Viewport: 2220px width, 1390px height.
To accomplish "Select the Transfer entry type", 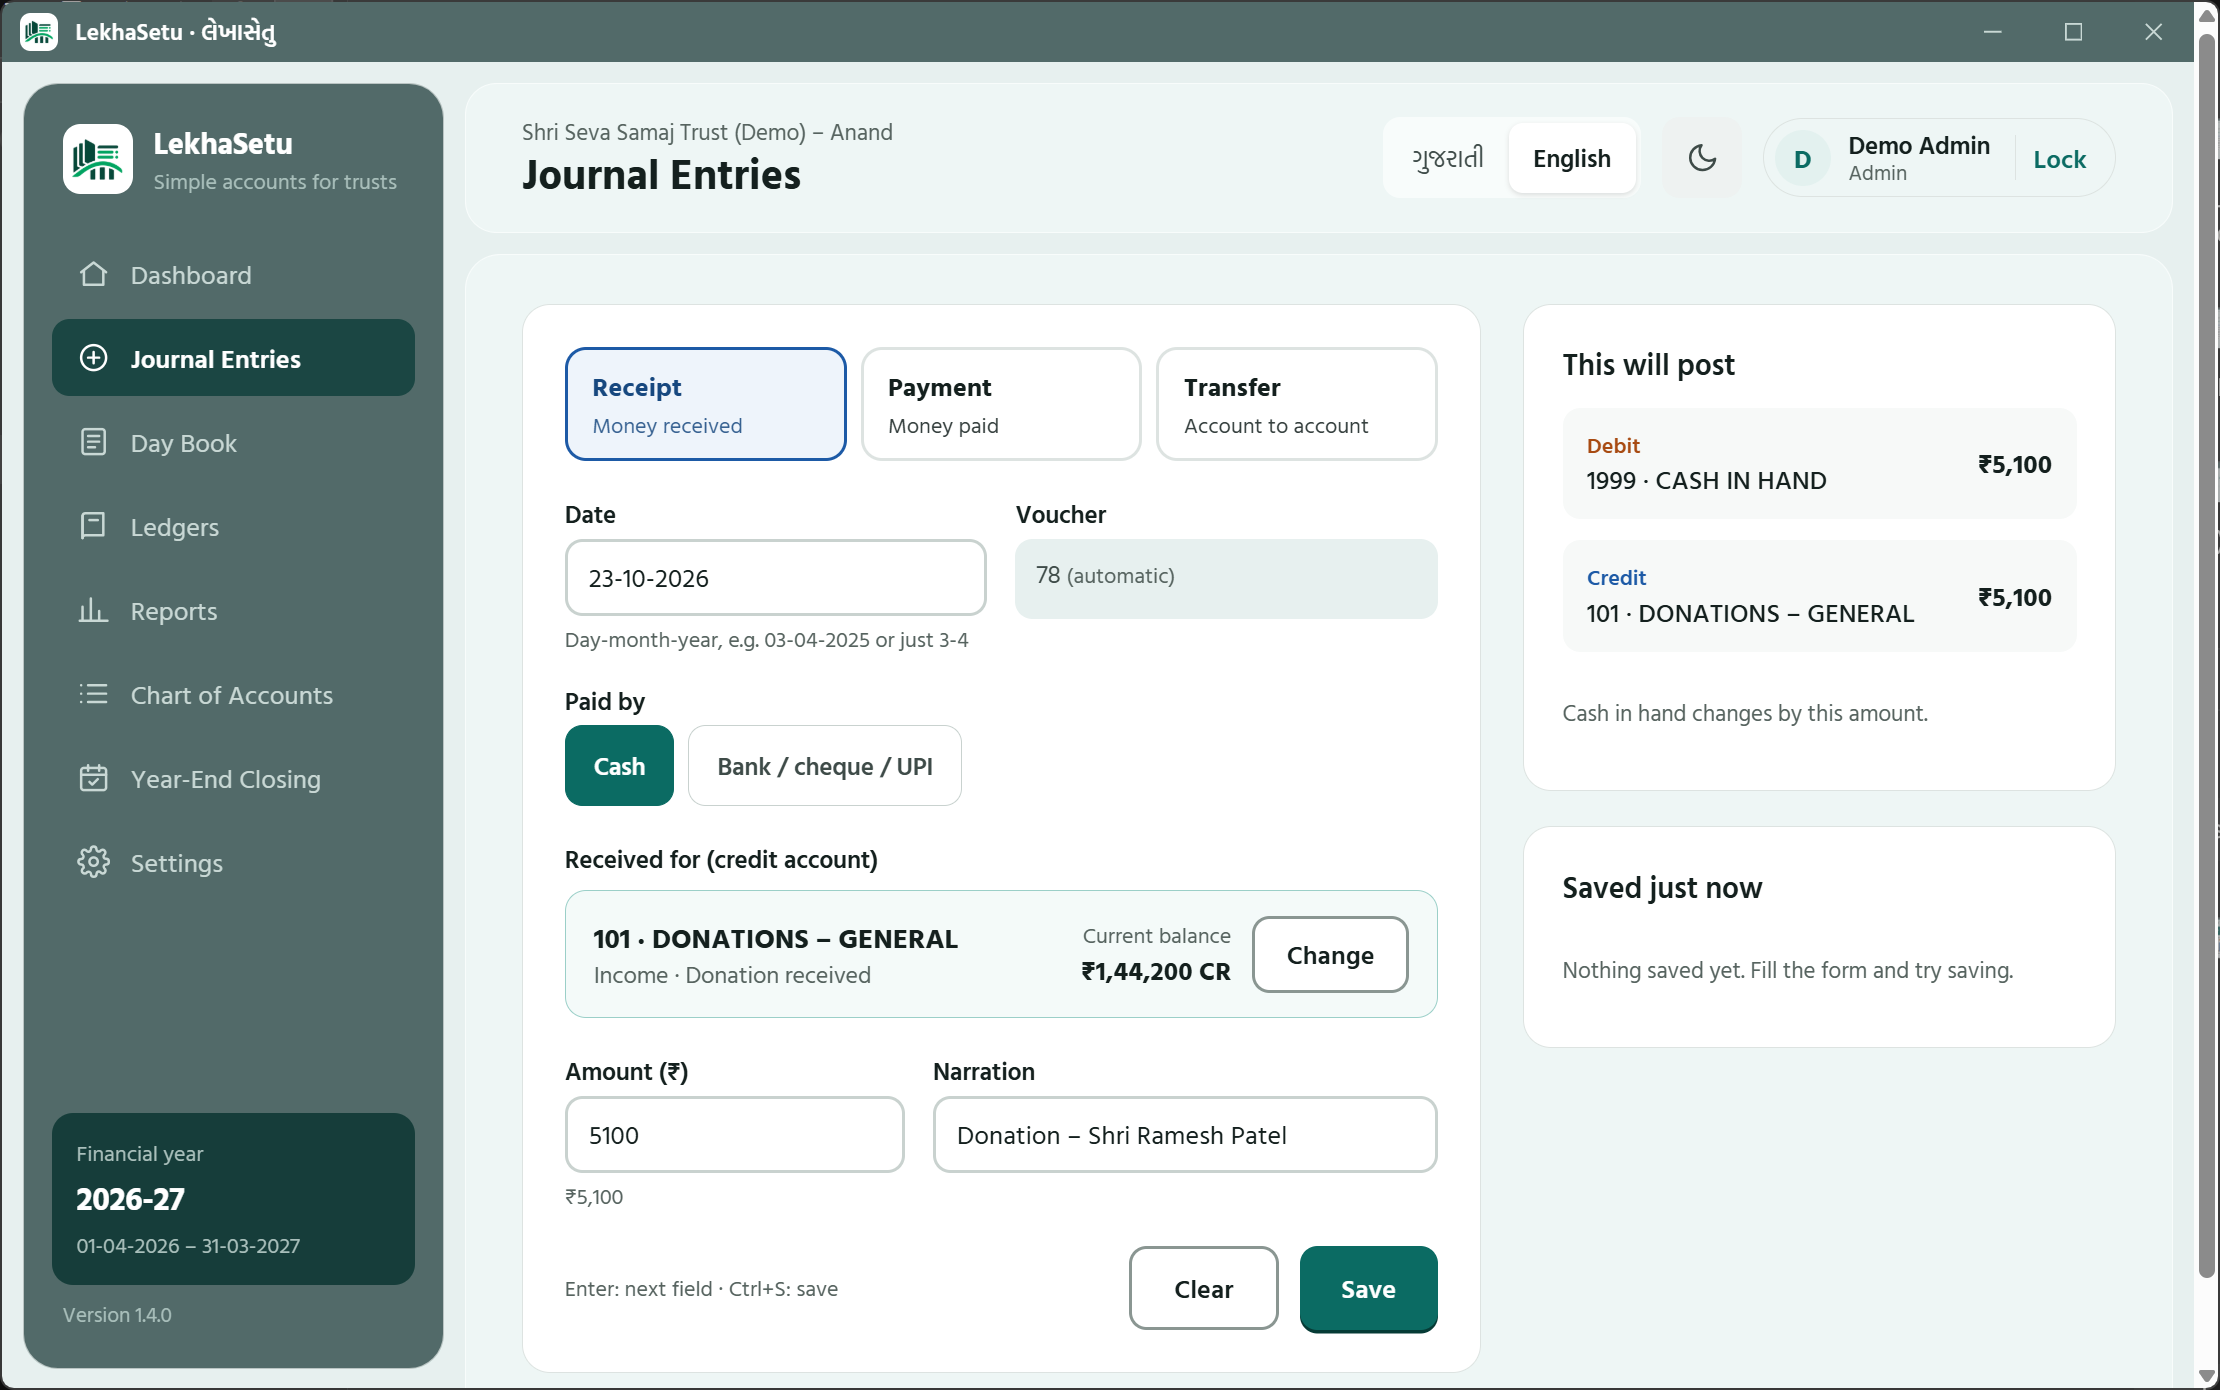I will [1297, 404].
